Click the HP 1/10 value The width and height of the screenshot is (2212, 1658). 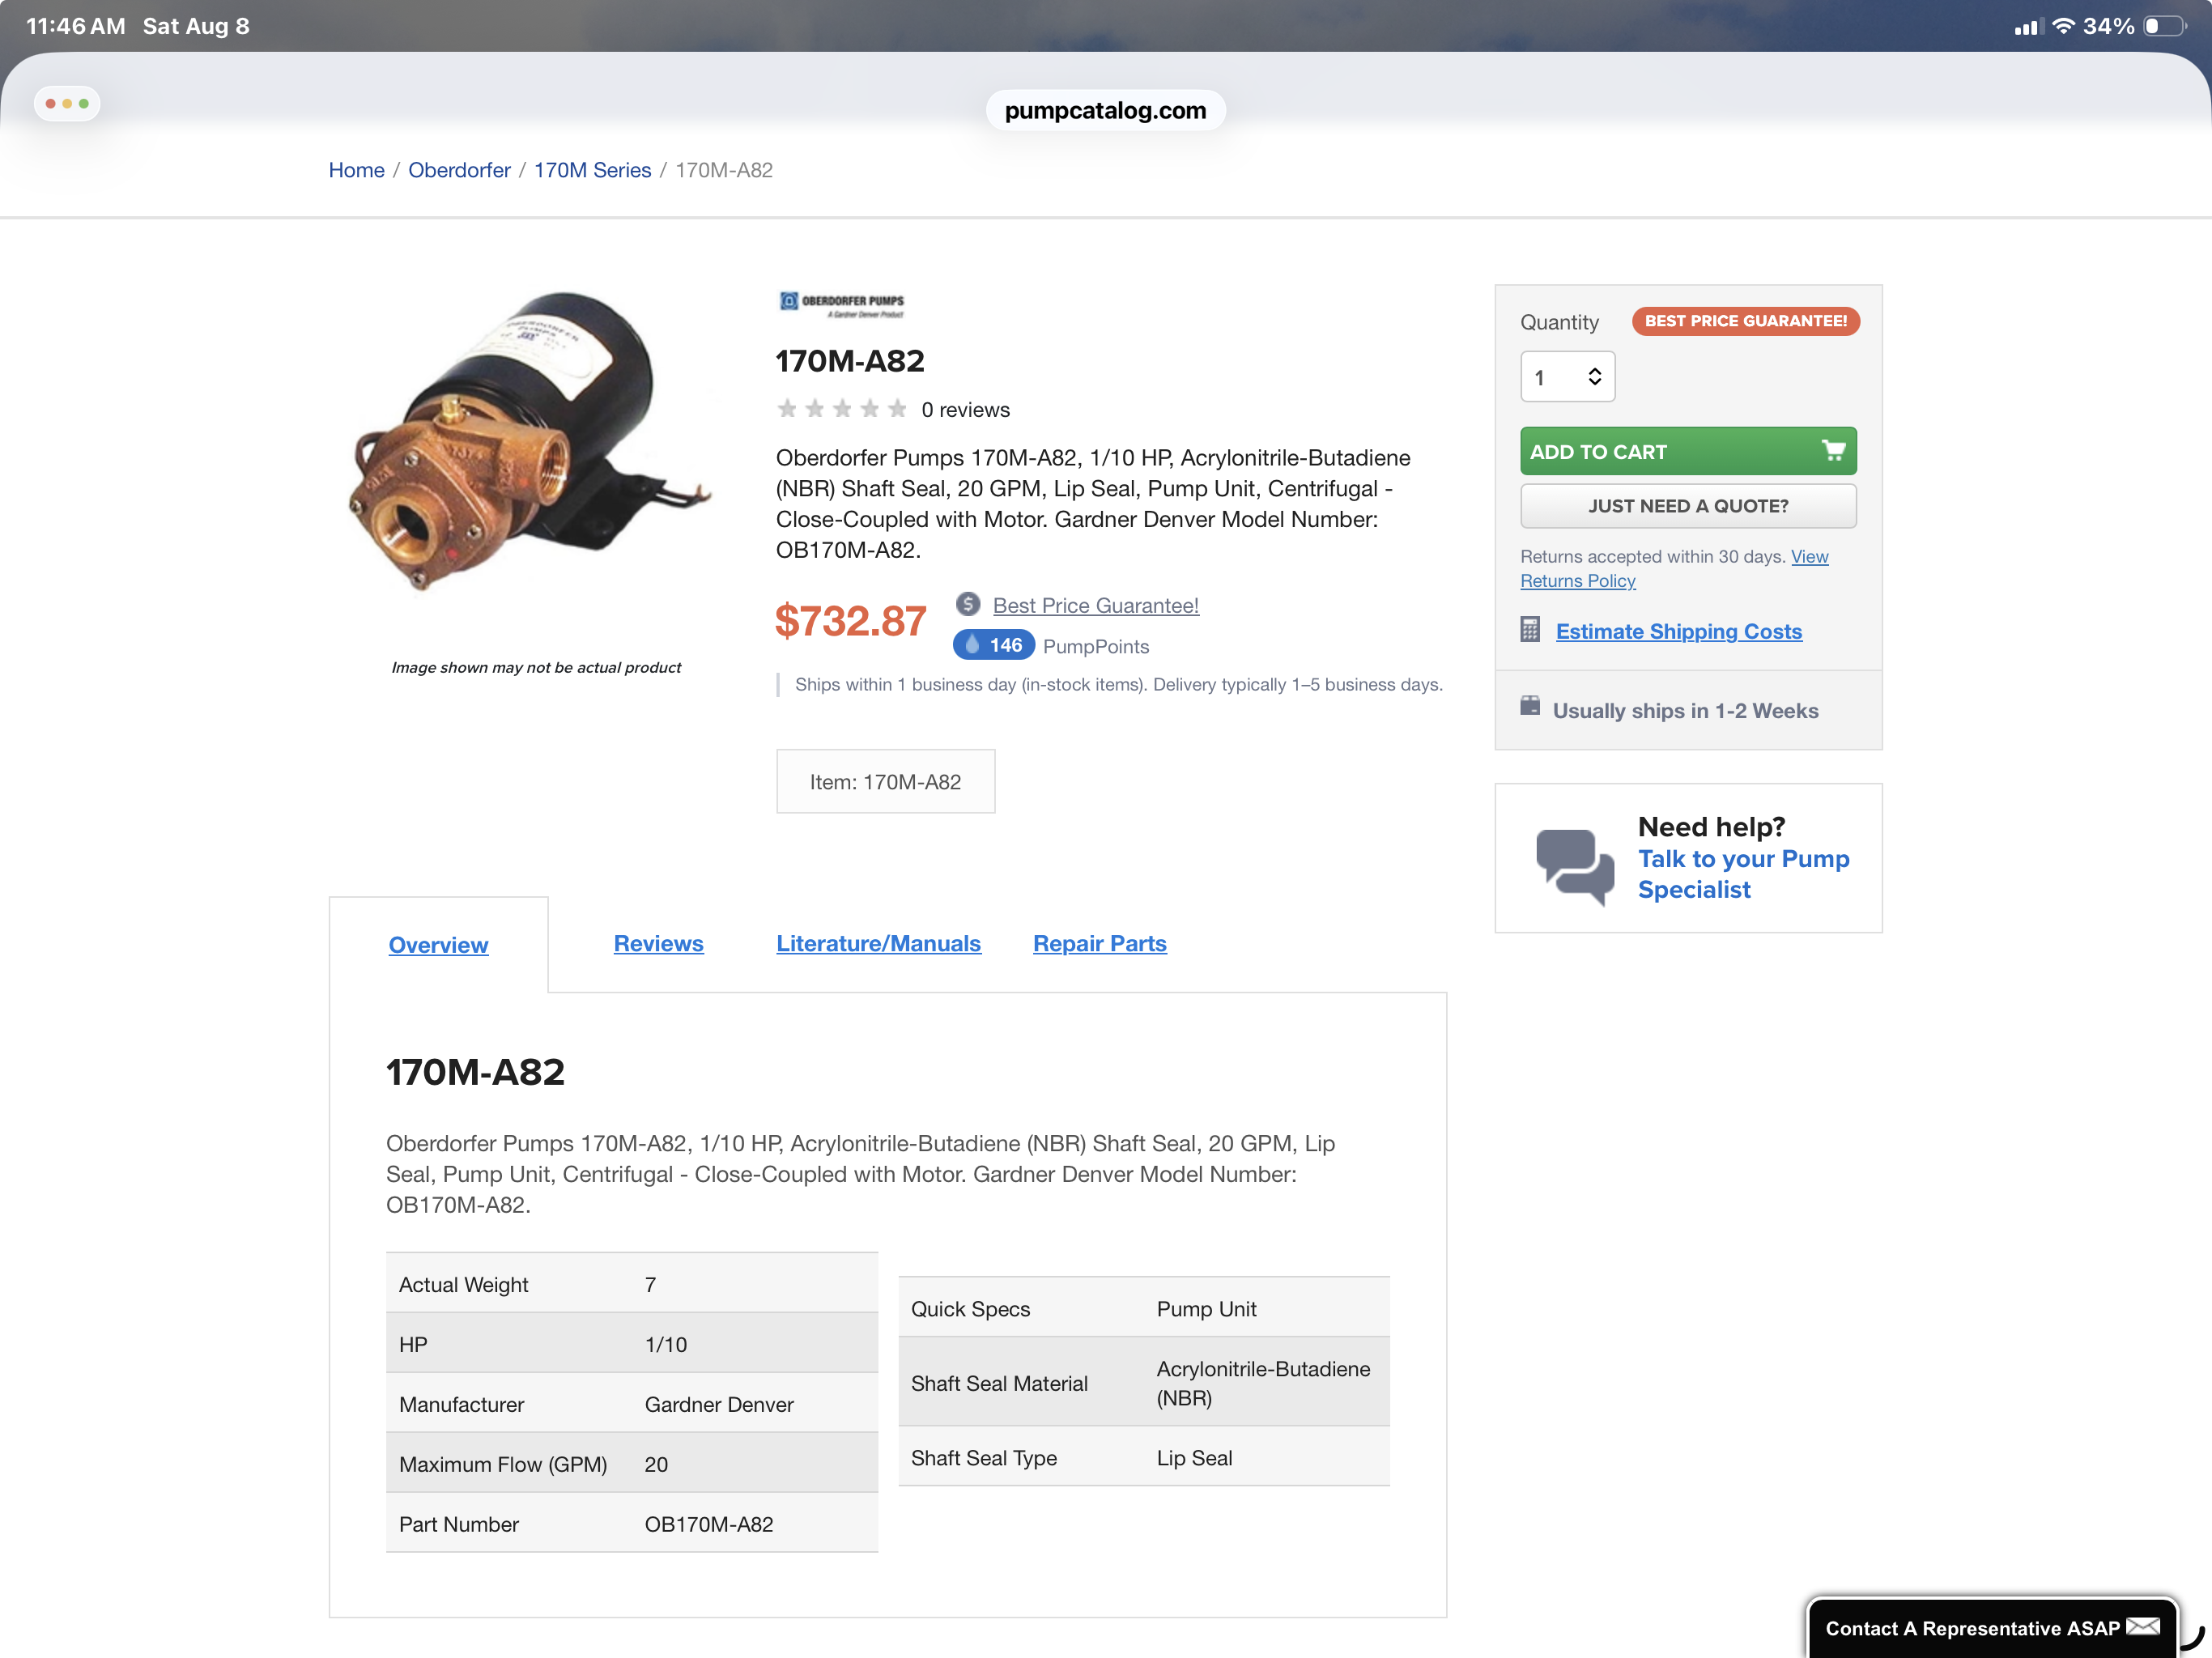pyautogui.click(x=665, y=1344)
